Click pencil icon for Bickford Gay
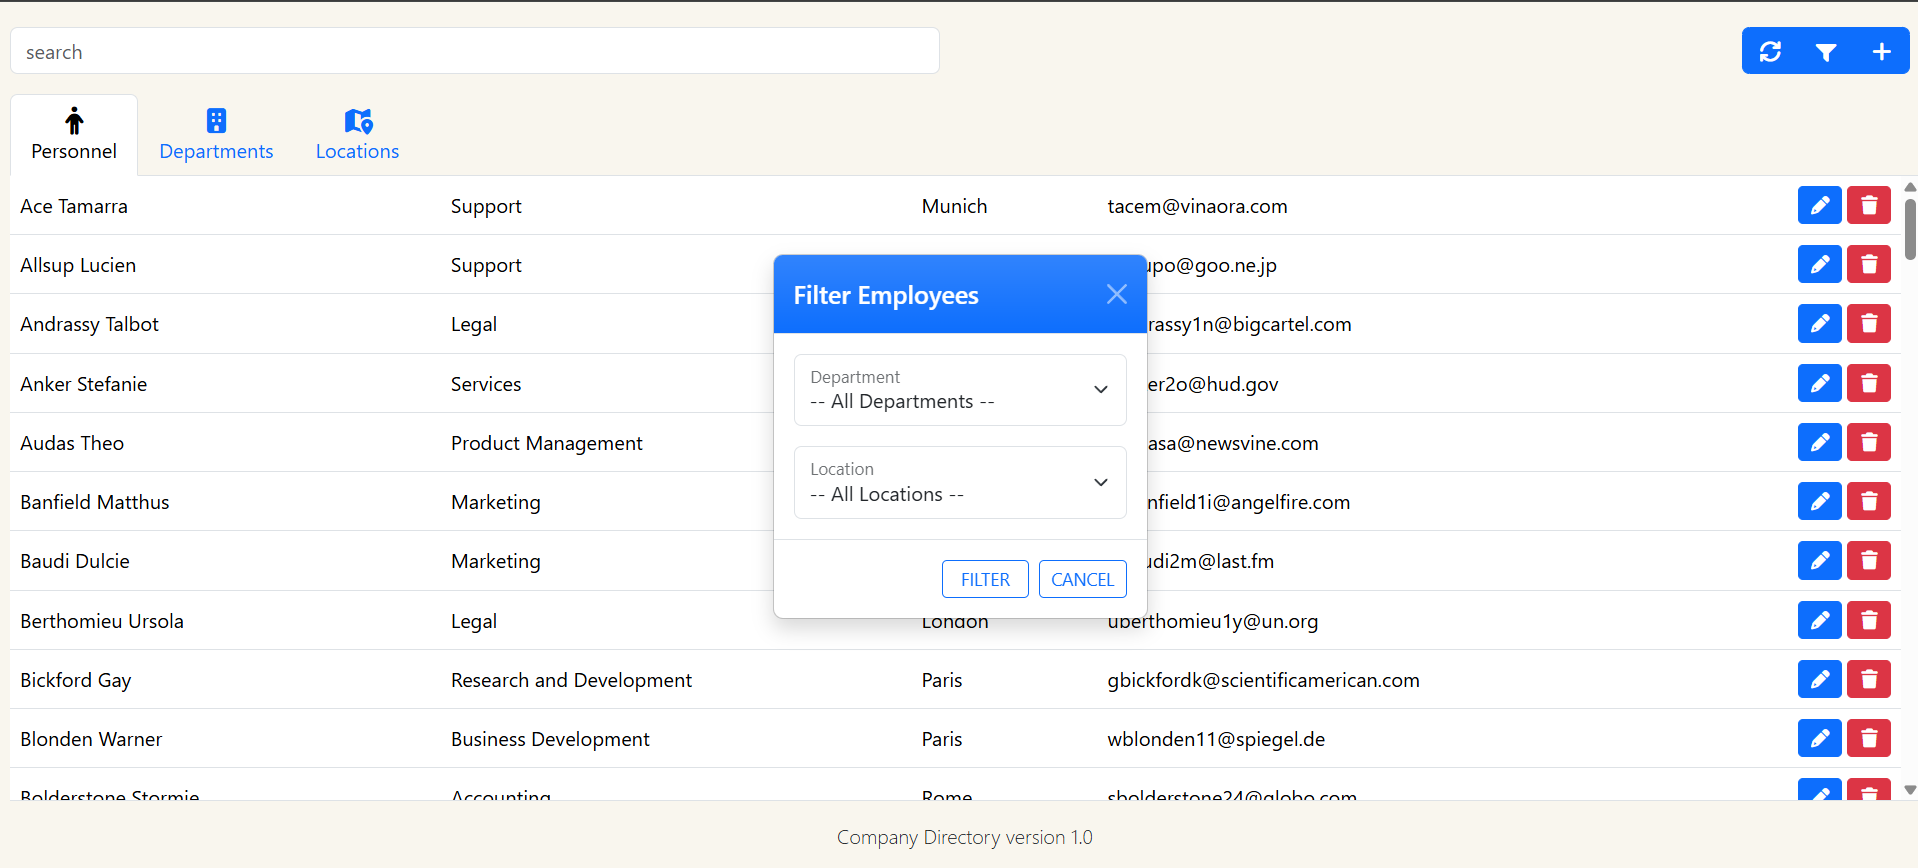 (x=1819, y=680)
